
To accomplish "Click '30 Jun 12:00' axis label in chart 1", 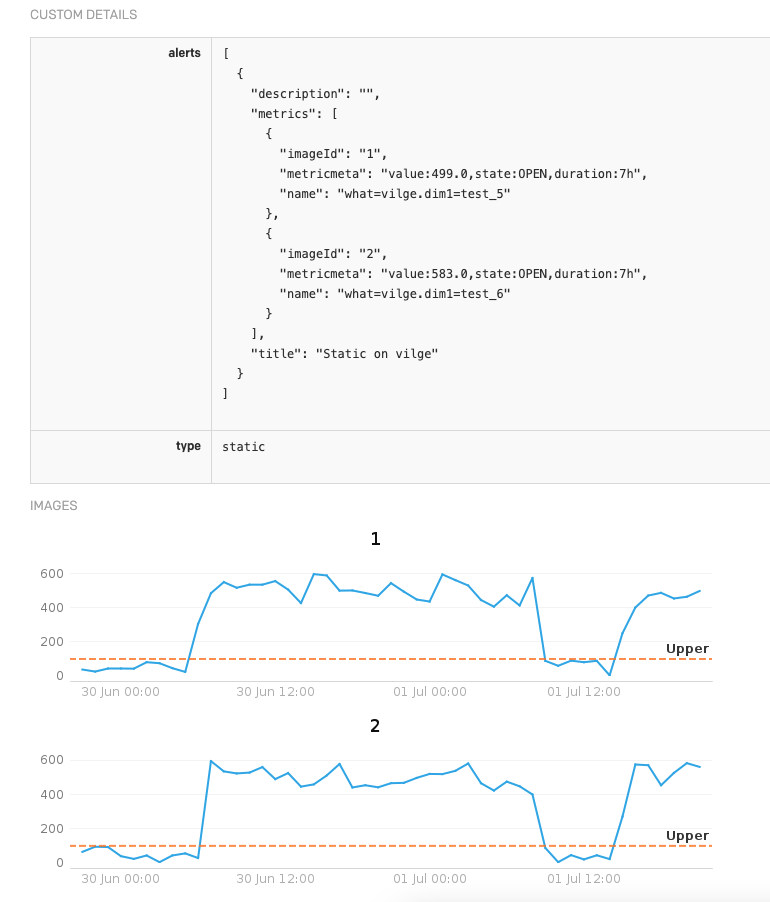I will pos(275,692).
